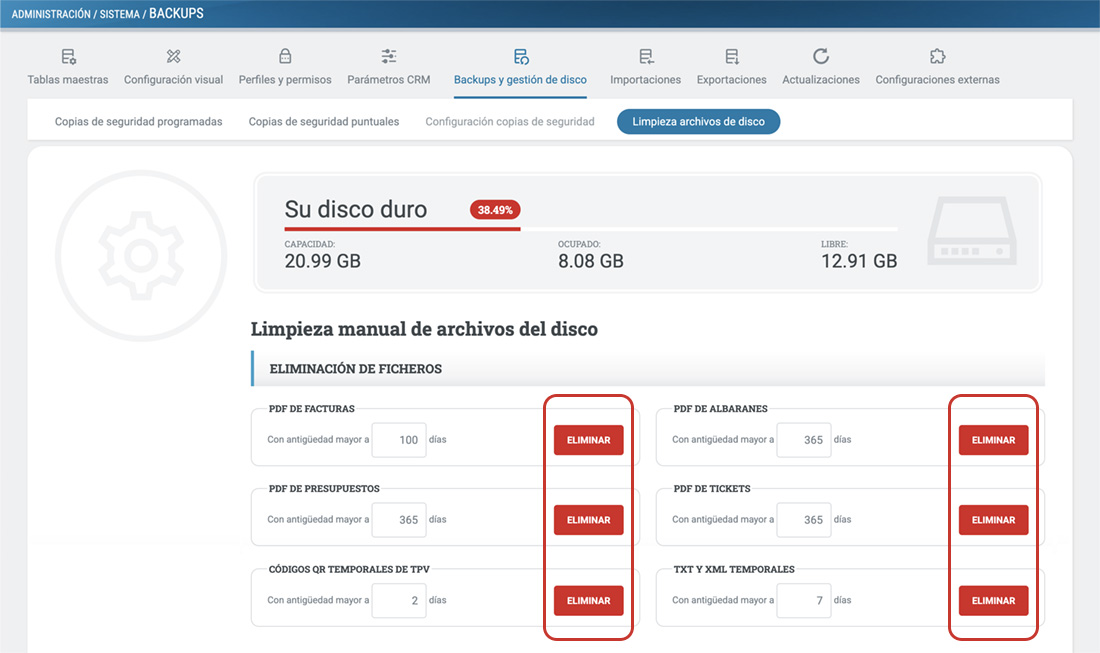
Task: Open Configuraciones externas label
Action: pyautogui.click(x=937, y=80)
